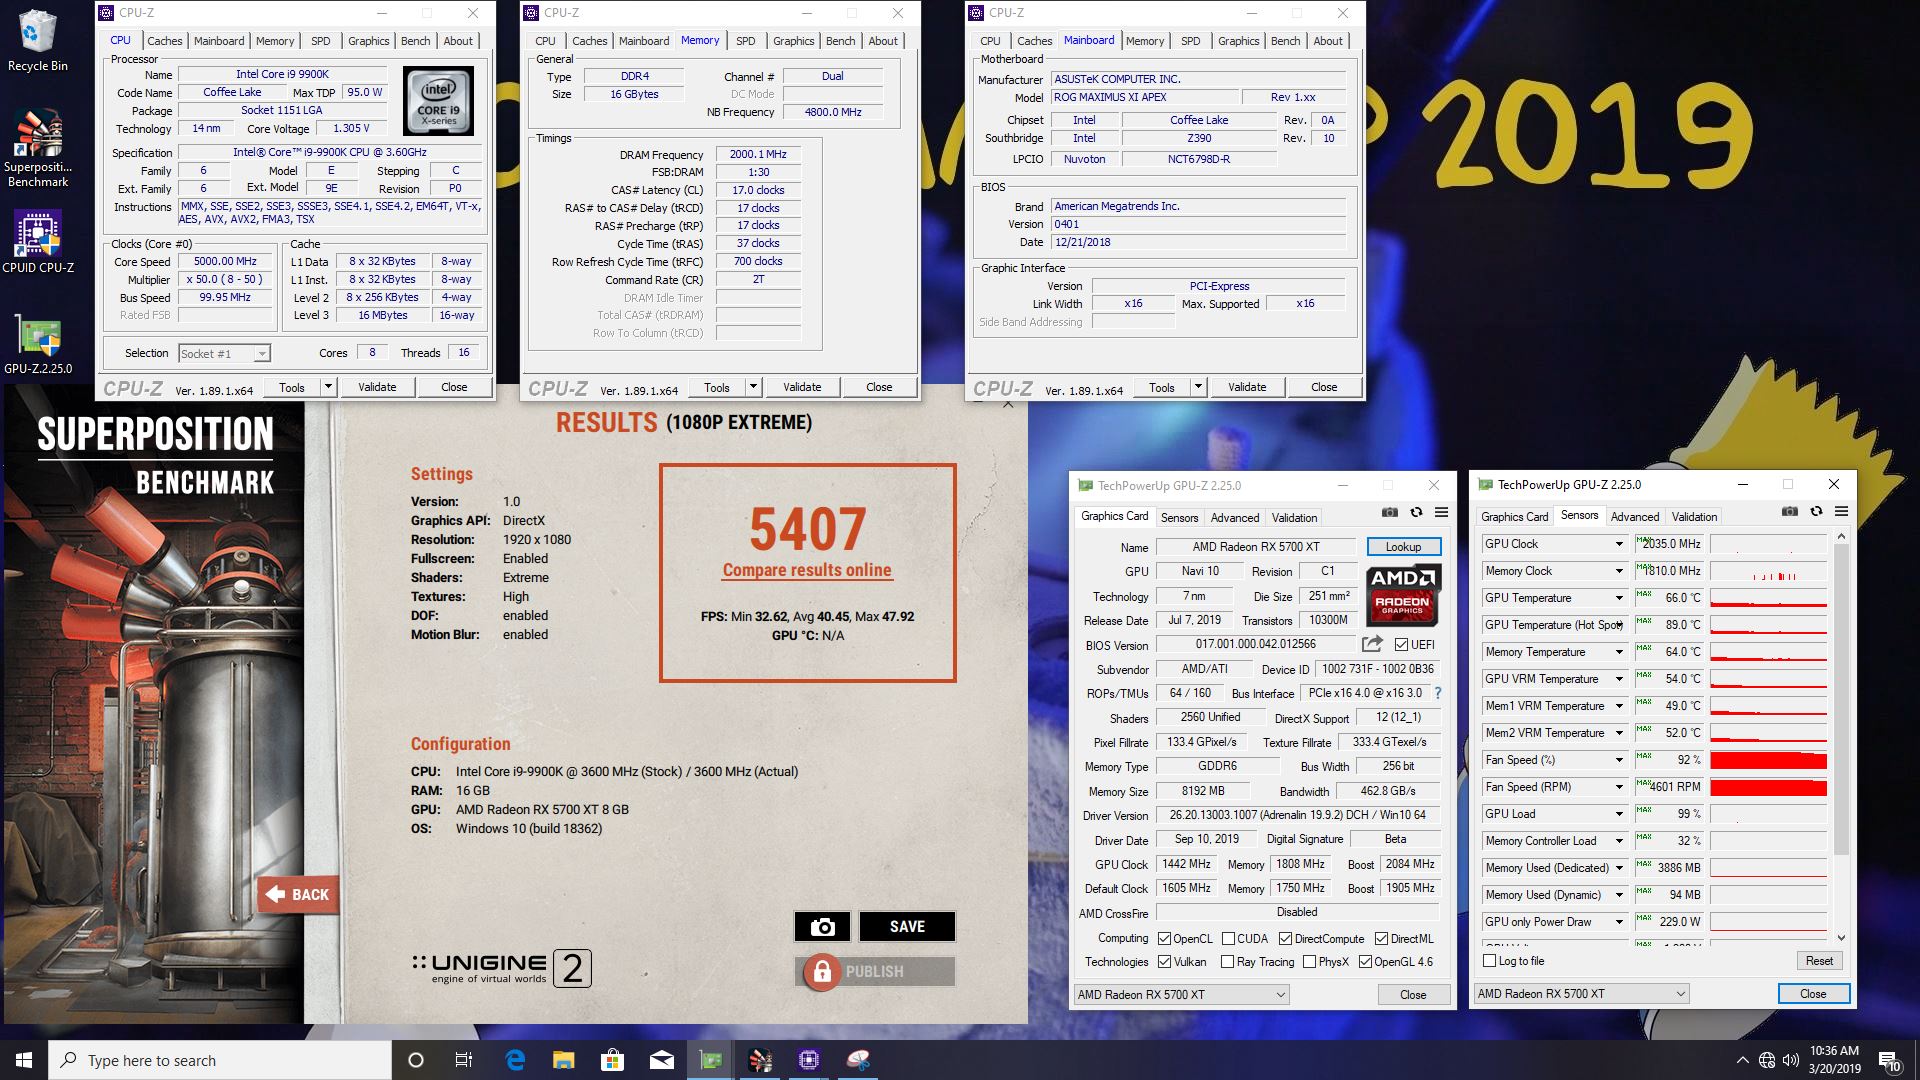The width and height of the screenshot is (1920, 1080).
Task: Expand Tools dropdown arrow in CPU-Z CPU window
Action: pyautogui.click(x=328, y=387)
